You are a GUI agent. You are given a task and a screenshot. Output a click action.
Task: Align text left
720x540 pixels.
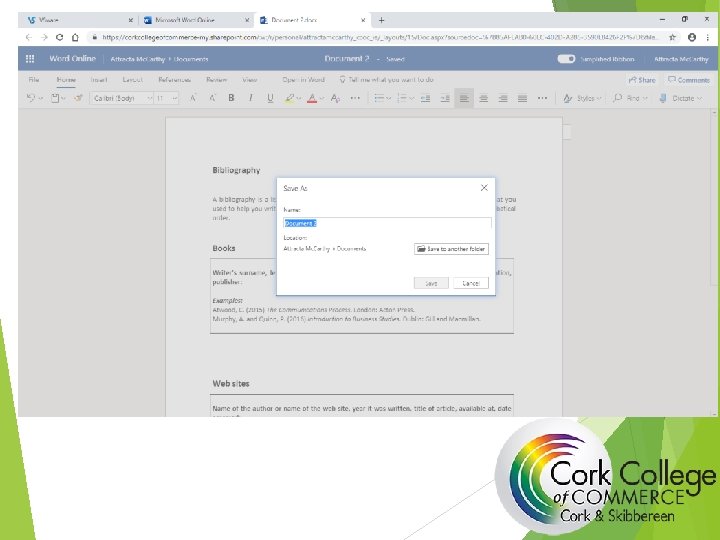[464, 98]
